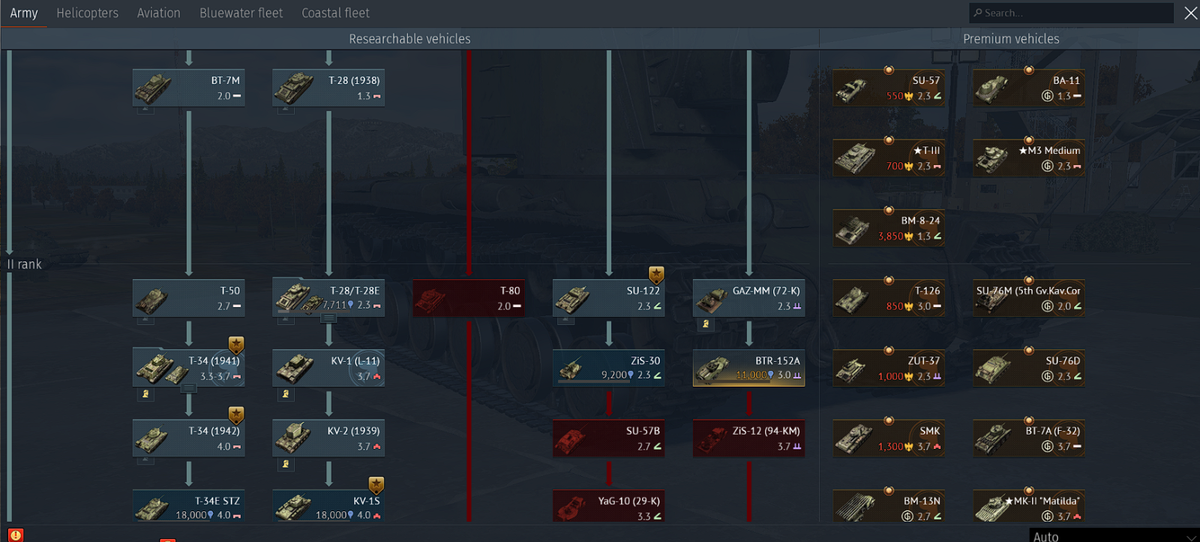This screenshot has width=1200, height=542.
Task: Click the BT-7M tank icon
Action: click(153, 87)
